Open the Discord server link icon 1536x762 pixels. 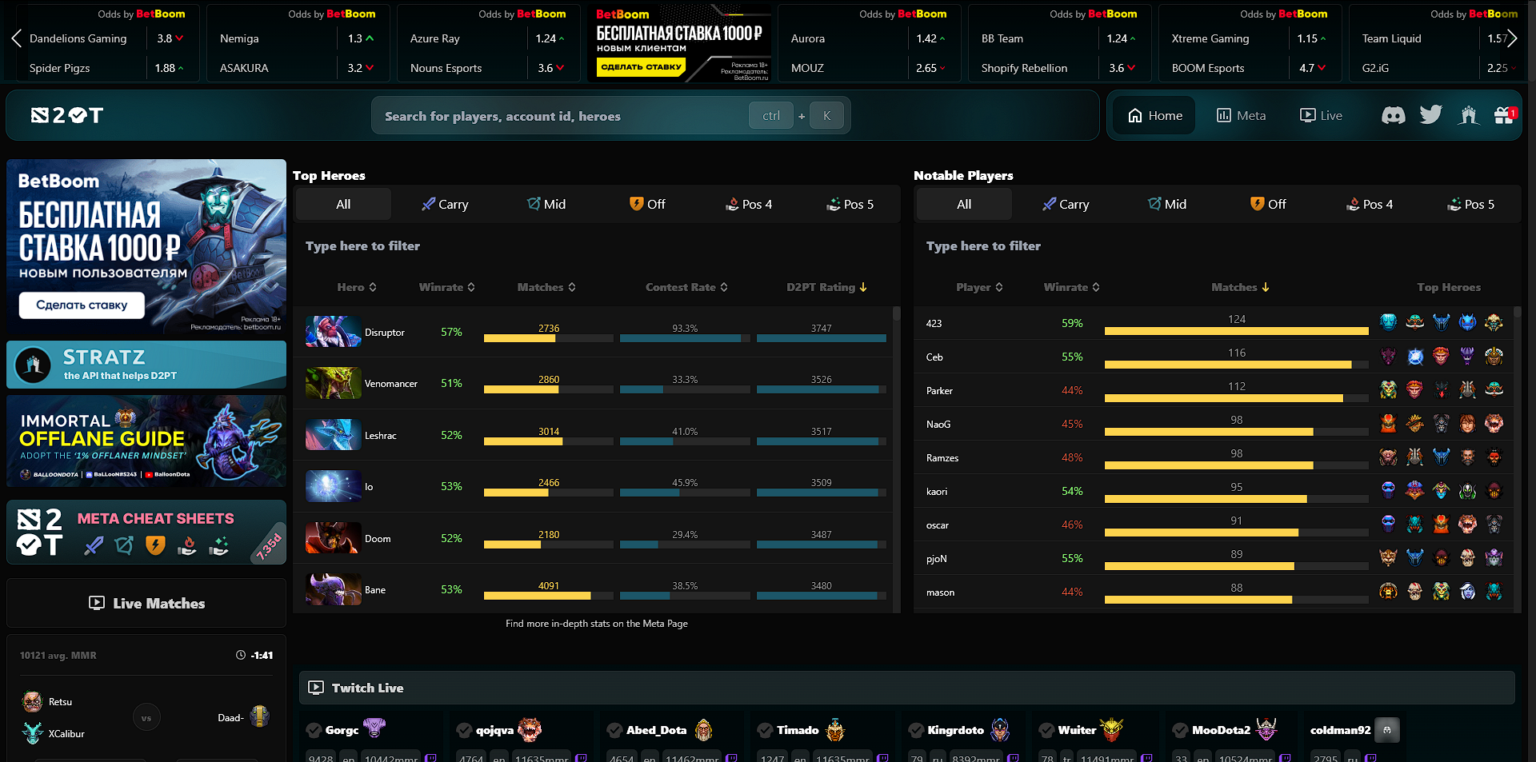click(x=1393, y=115)
